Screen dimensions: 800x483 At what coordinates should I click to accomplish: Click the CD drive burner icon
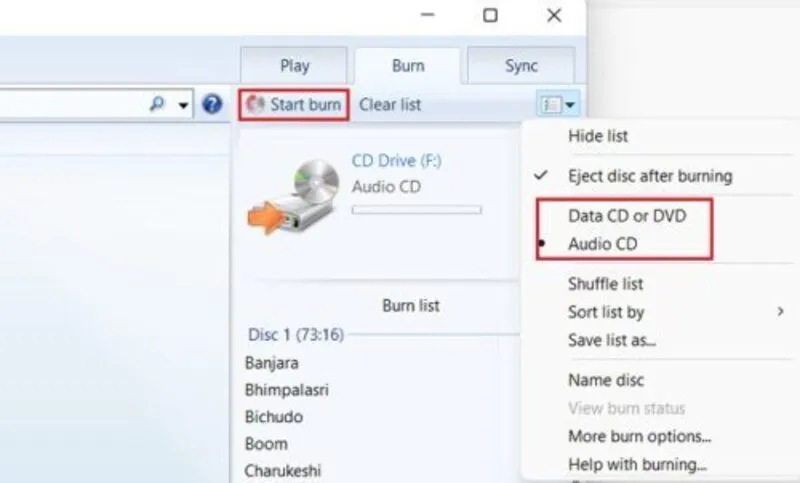[x=294, y=197]
